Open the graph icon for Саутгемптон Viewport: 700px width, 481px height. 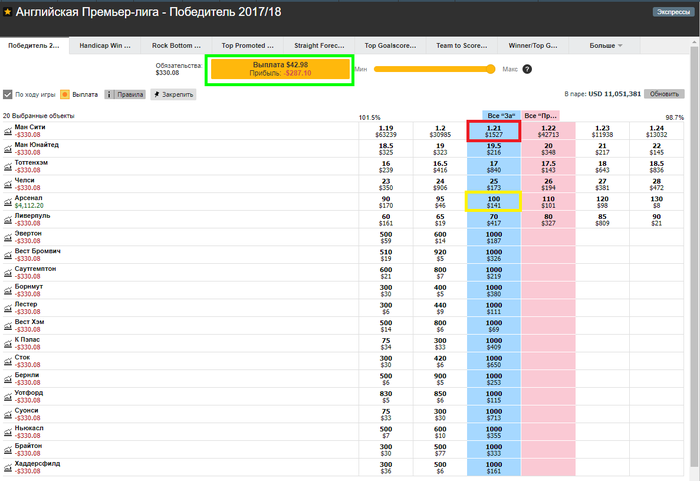point(8,272)
